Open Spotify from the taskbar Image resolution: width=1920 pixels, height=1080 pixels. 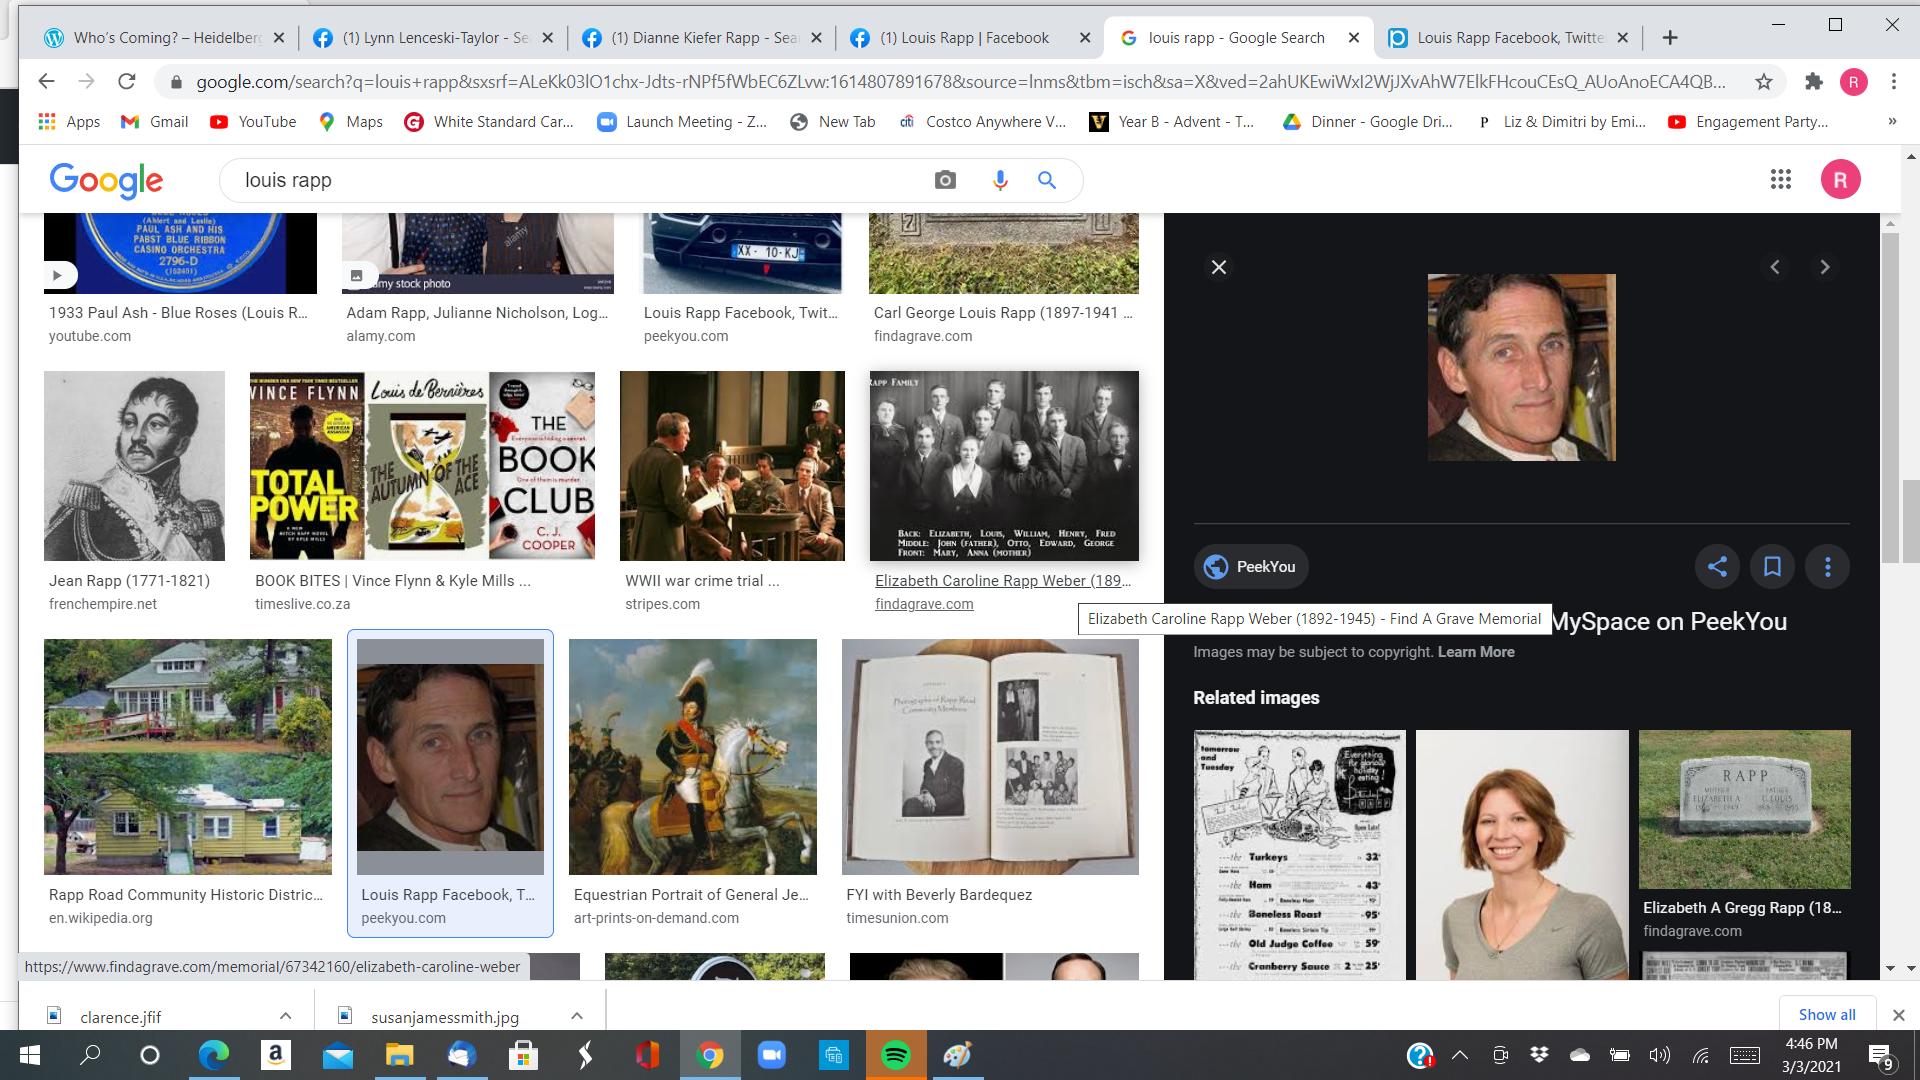(895, 1055)
